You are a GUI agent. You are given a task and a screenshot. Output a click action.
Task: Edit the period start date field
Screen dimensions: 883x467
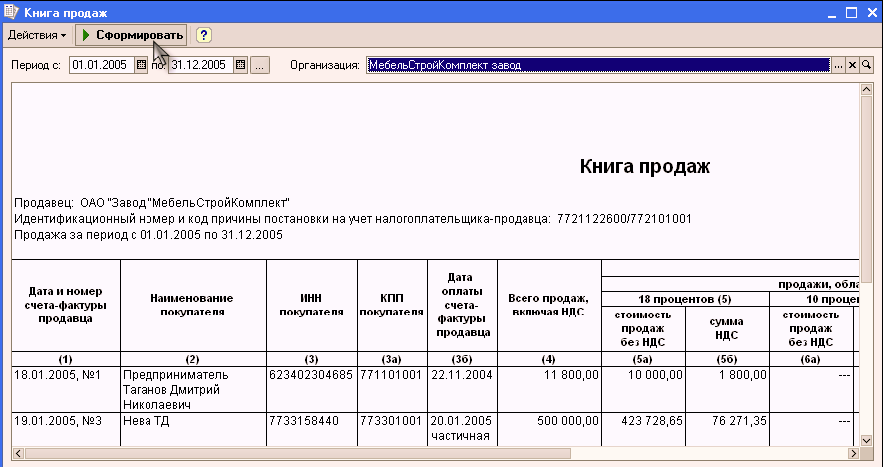point(102,65)
